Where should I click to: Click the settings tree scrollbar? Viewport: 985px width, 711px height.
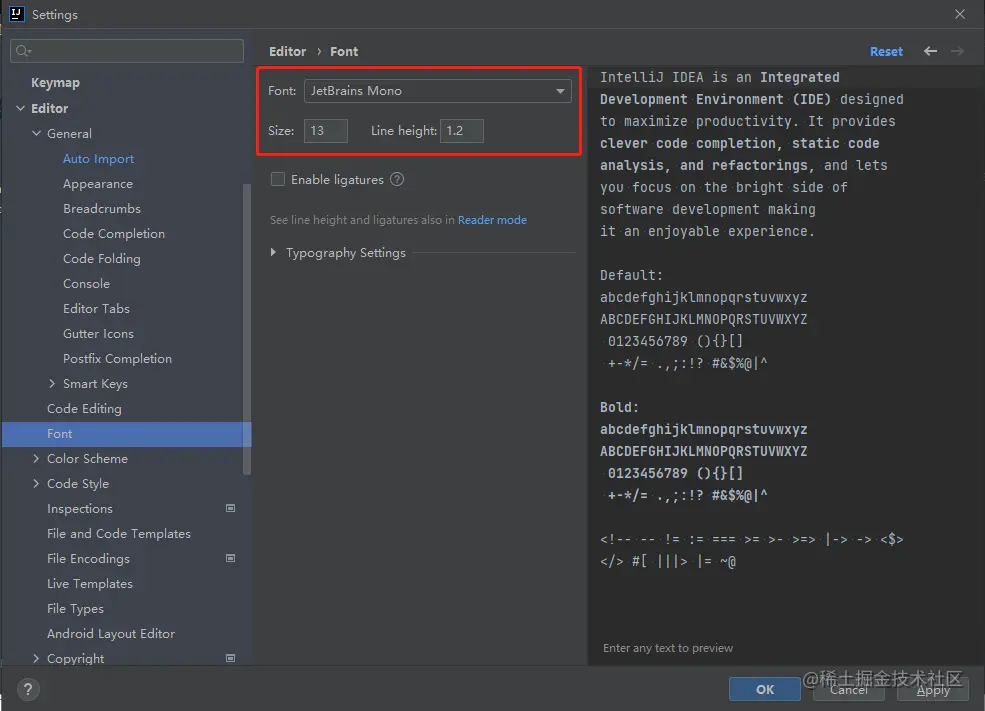(x=247, y=329)
